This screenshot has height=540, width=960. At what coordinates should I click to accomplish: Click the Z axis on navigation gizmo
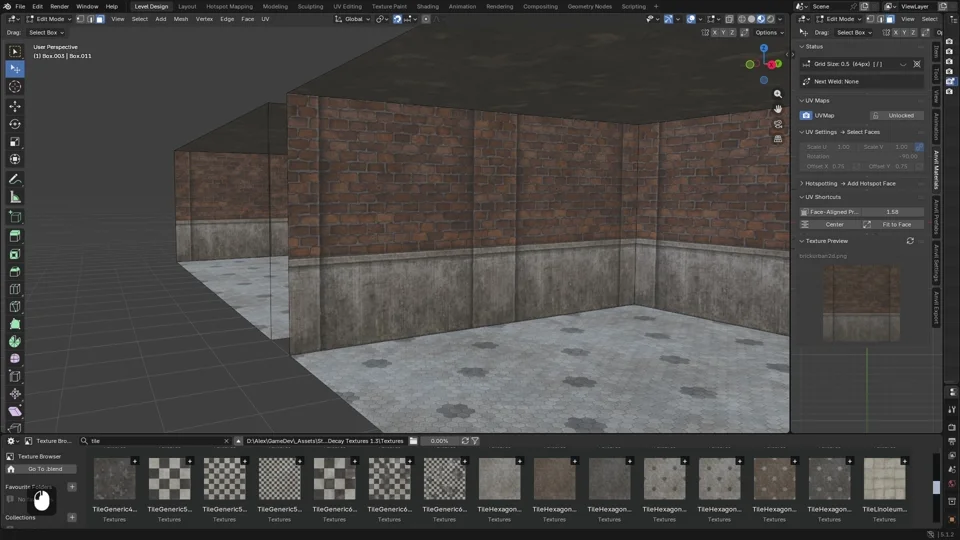[x=763, y=48]
